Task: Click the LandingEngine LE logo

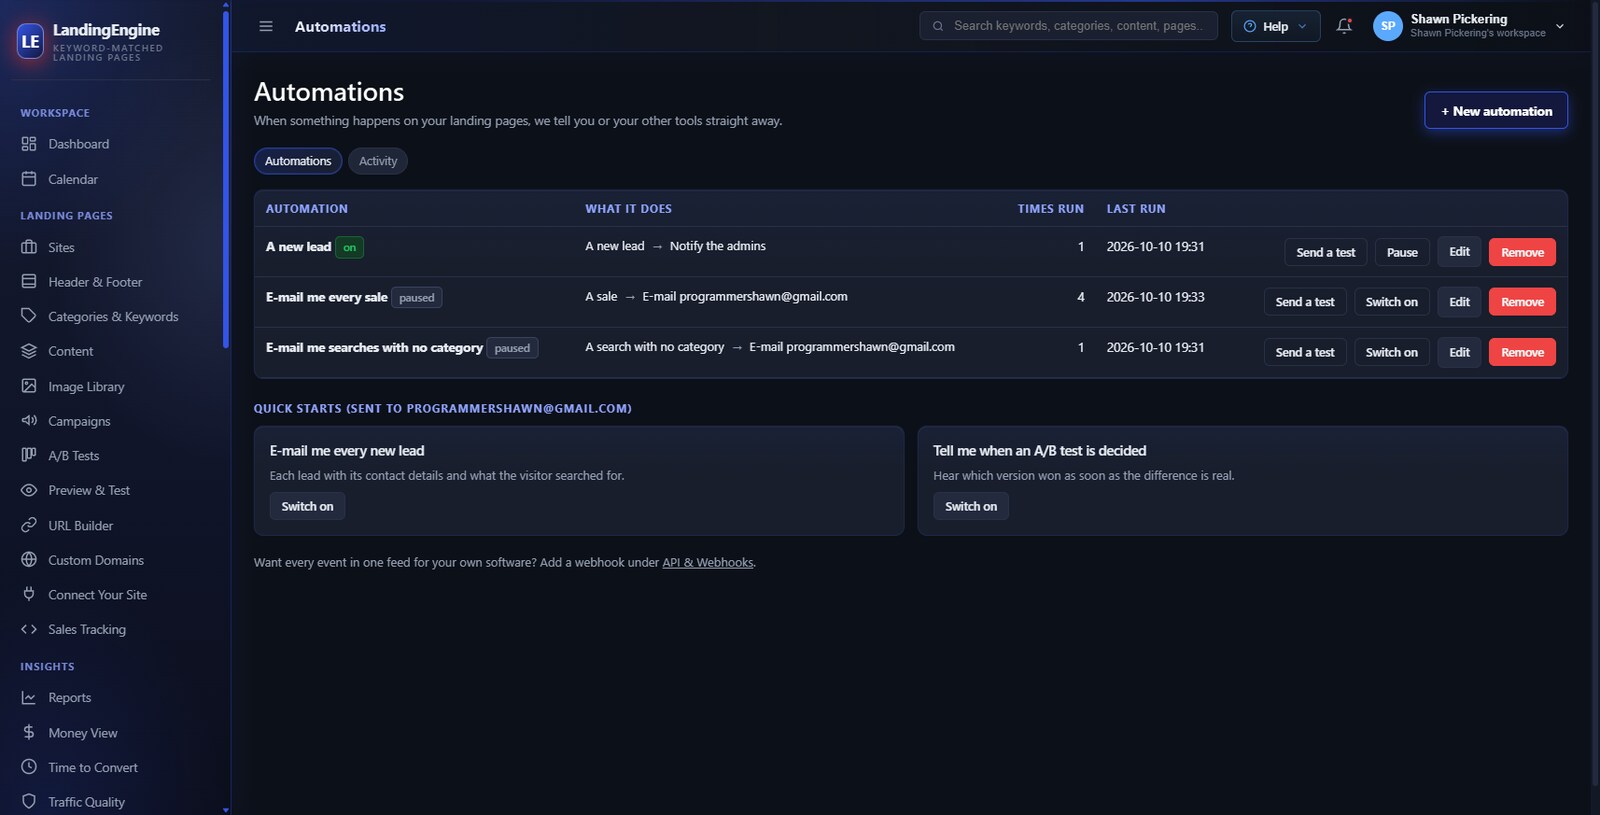Action: pyautogui.click(x=31, y=41)
